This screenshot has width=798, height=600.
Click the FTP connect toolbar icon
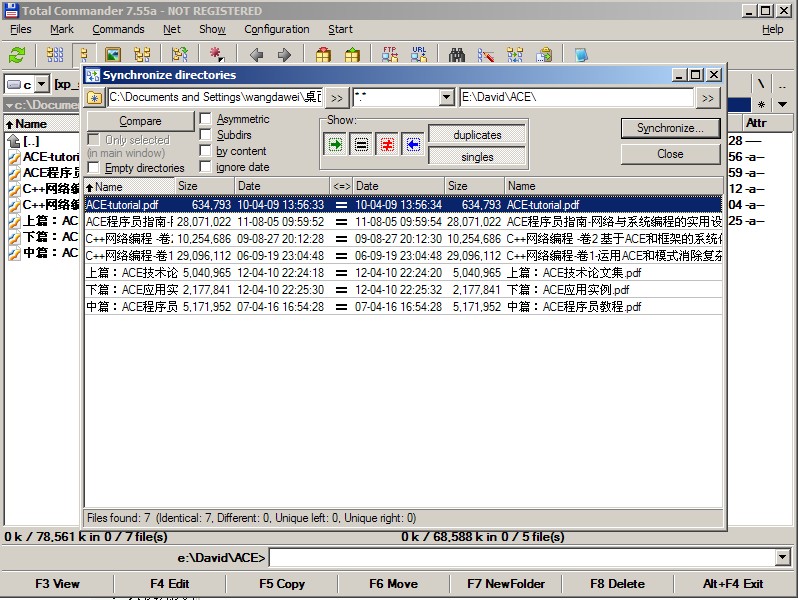coord(390,55)
